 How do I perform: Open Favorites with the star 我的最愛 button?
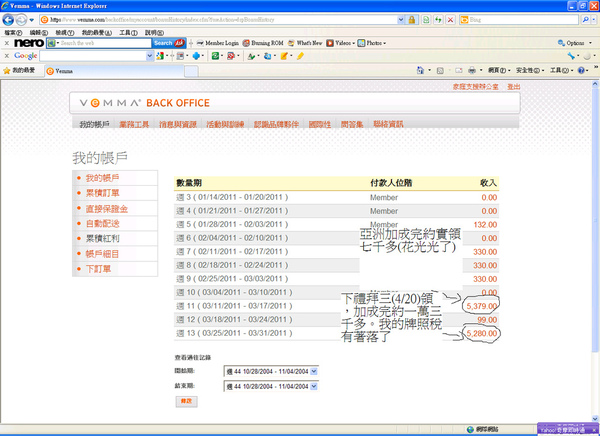19,71
